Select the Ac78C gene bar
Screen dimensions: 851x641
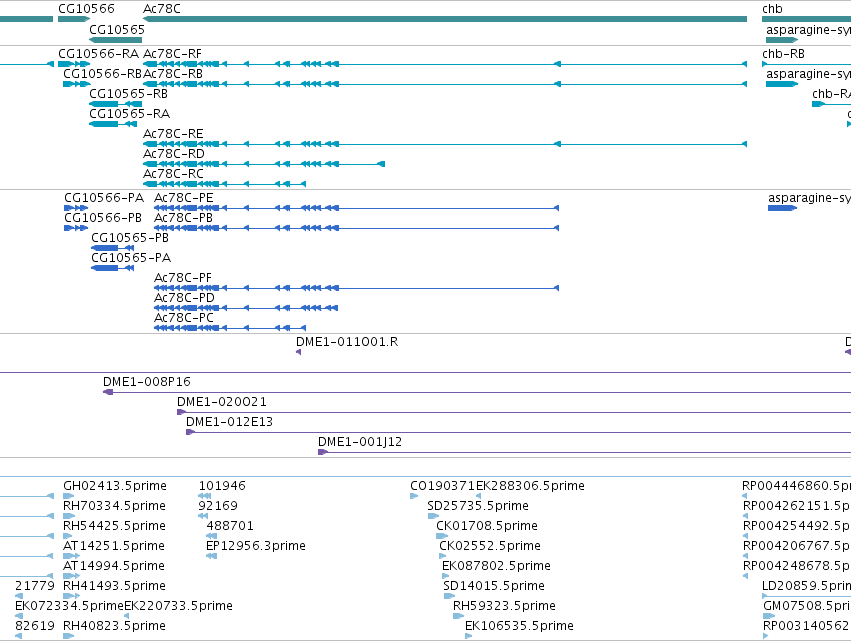(x=445, y=19)
